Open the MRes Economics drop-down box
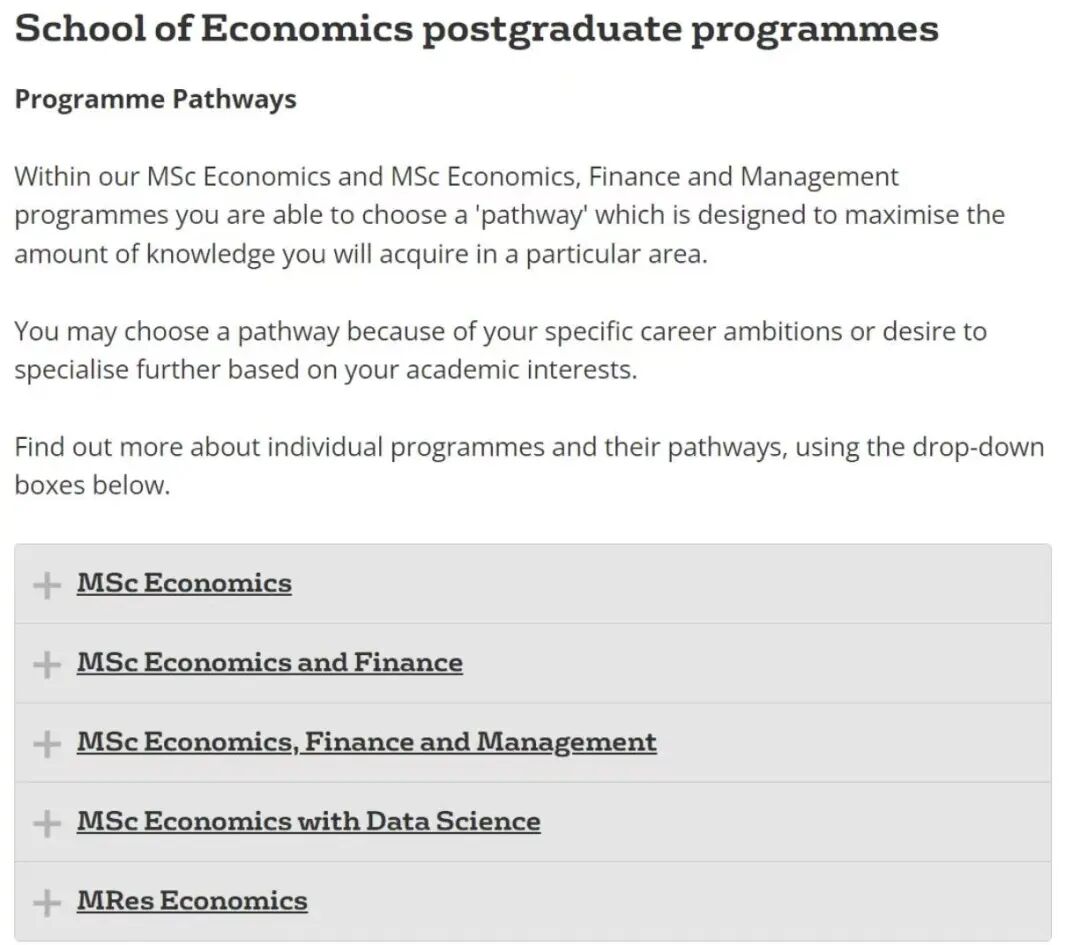This screenshot has height=945, width=1080. pos(192,901)
